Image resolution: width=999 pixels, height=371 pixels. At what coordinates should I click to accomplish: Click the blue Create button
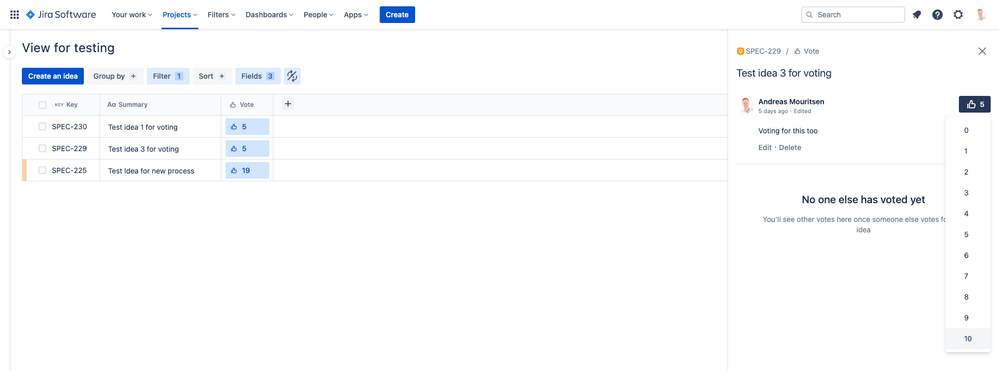pos(397,15)
